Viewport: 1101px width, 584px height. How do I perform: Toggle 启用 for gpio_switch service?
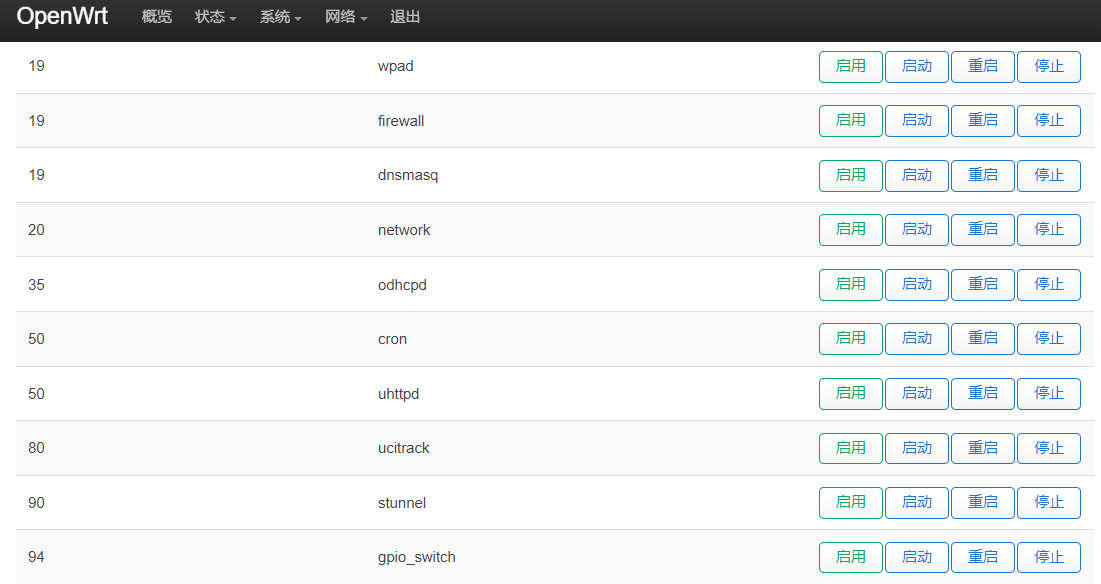click(x=850, y=557)
